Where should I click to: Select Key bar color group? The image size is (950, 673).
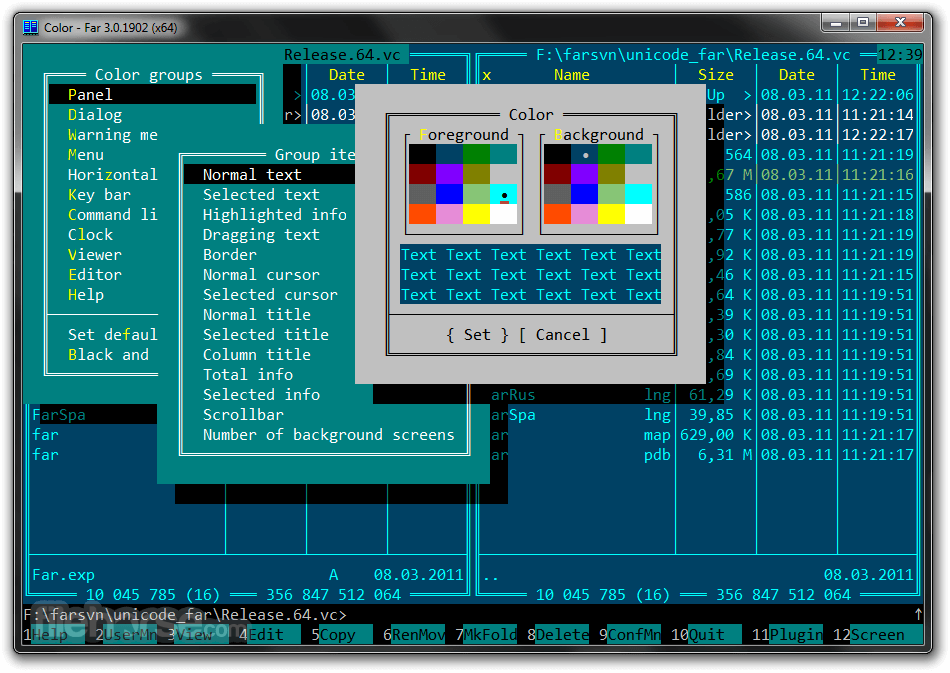[99, 194]
